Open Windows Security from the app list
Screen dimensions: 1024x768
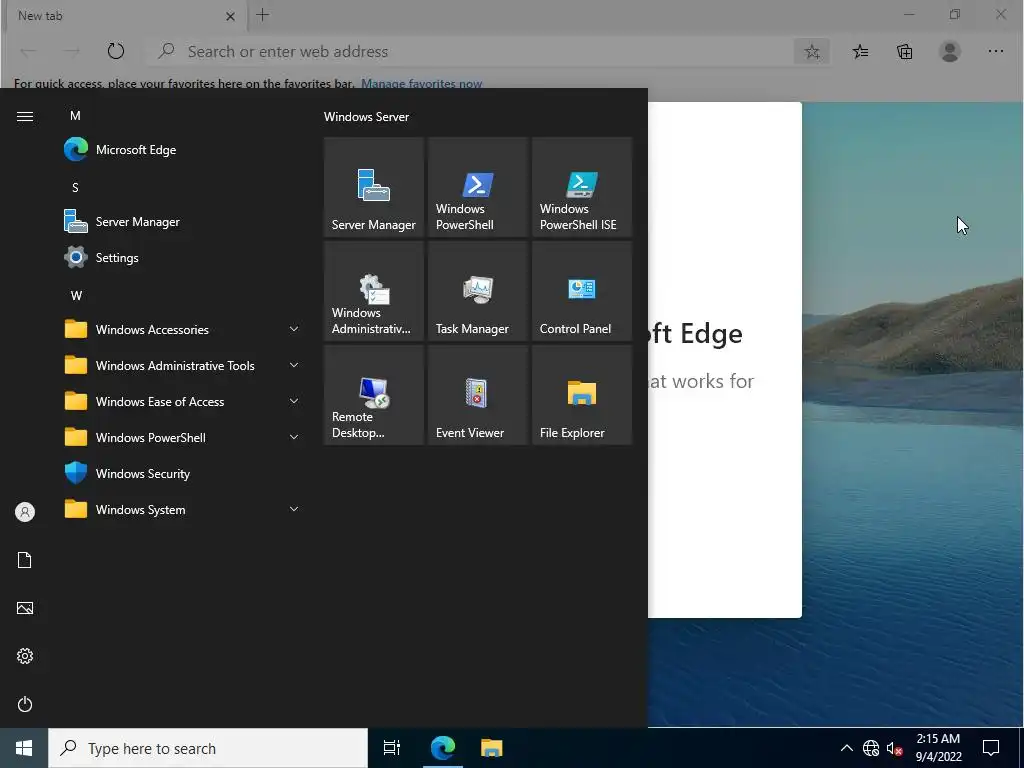point(183,473)
